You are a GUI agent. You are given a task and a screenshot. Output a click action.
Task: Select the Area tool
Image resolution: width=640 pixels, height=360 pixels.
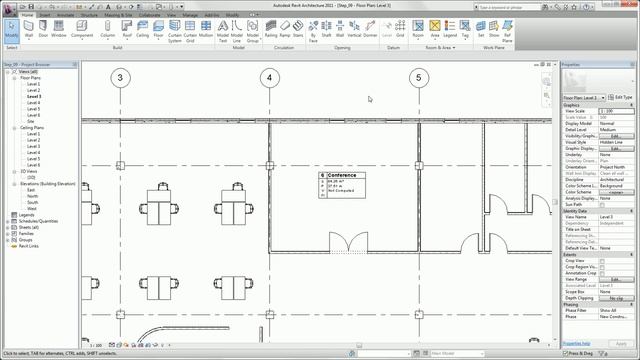[x=435, y=29]
